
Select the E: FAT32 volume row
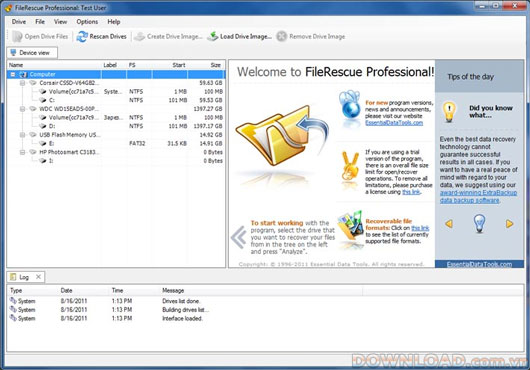pos(116,144)
